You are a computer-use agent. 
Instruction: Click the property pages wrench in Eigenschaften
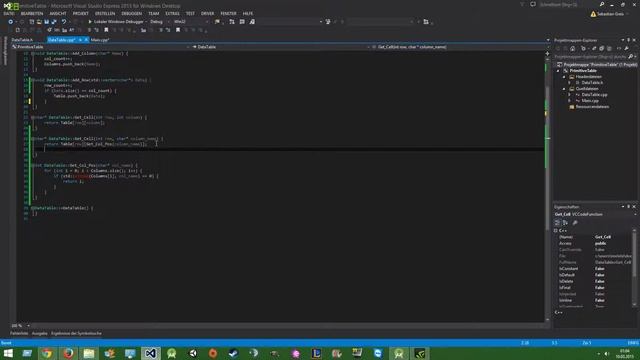pos(575,222)
